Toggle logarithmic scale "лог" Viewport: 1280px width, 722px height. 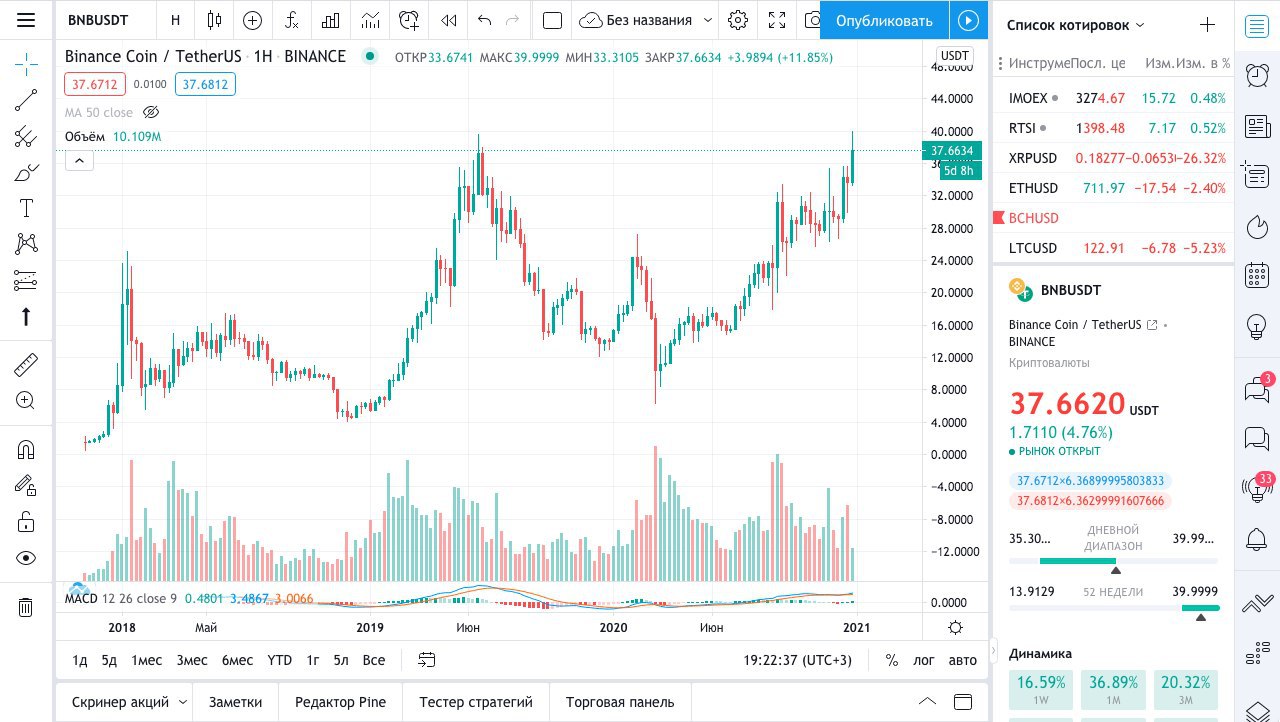point(924,660)
